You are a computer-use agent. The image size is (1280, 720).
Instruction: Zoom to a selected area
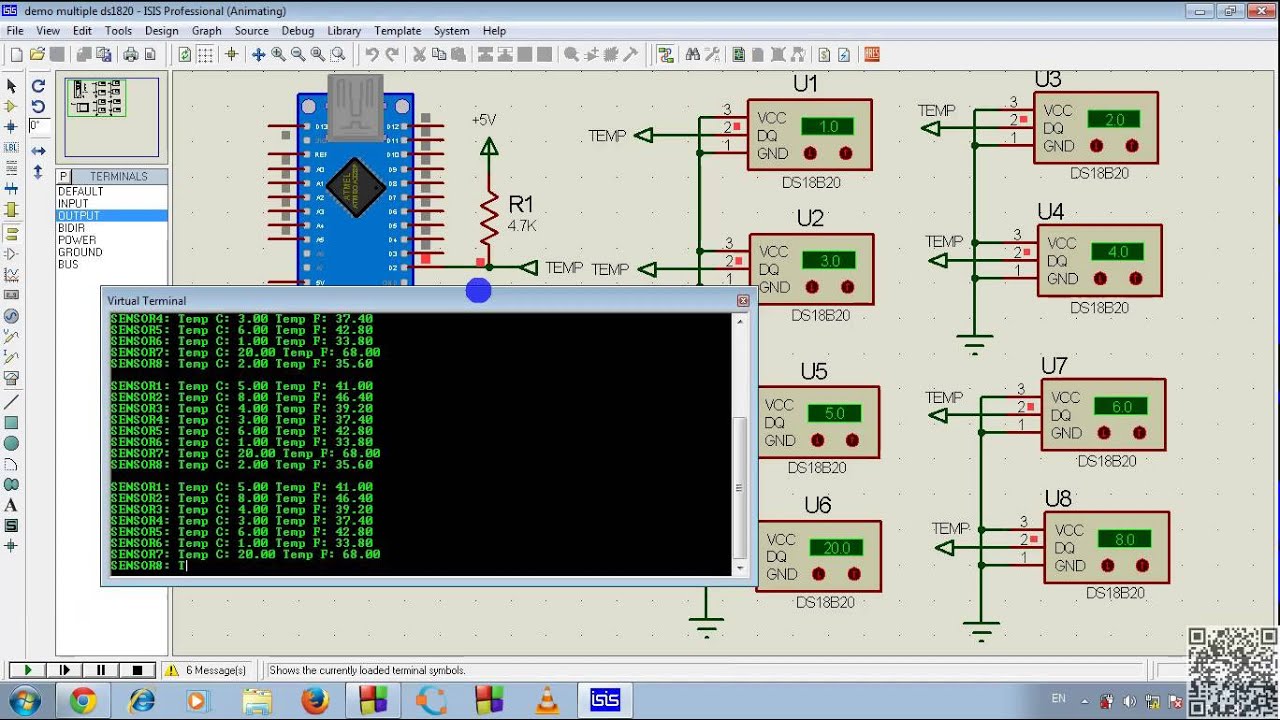coord(338,55)
